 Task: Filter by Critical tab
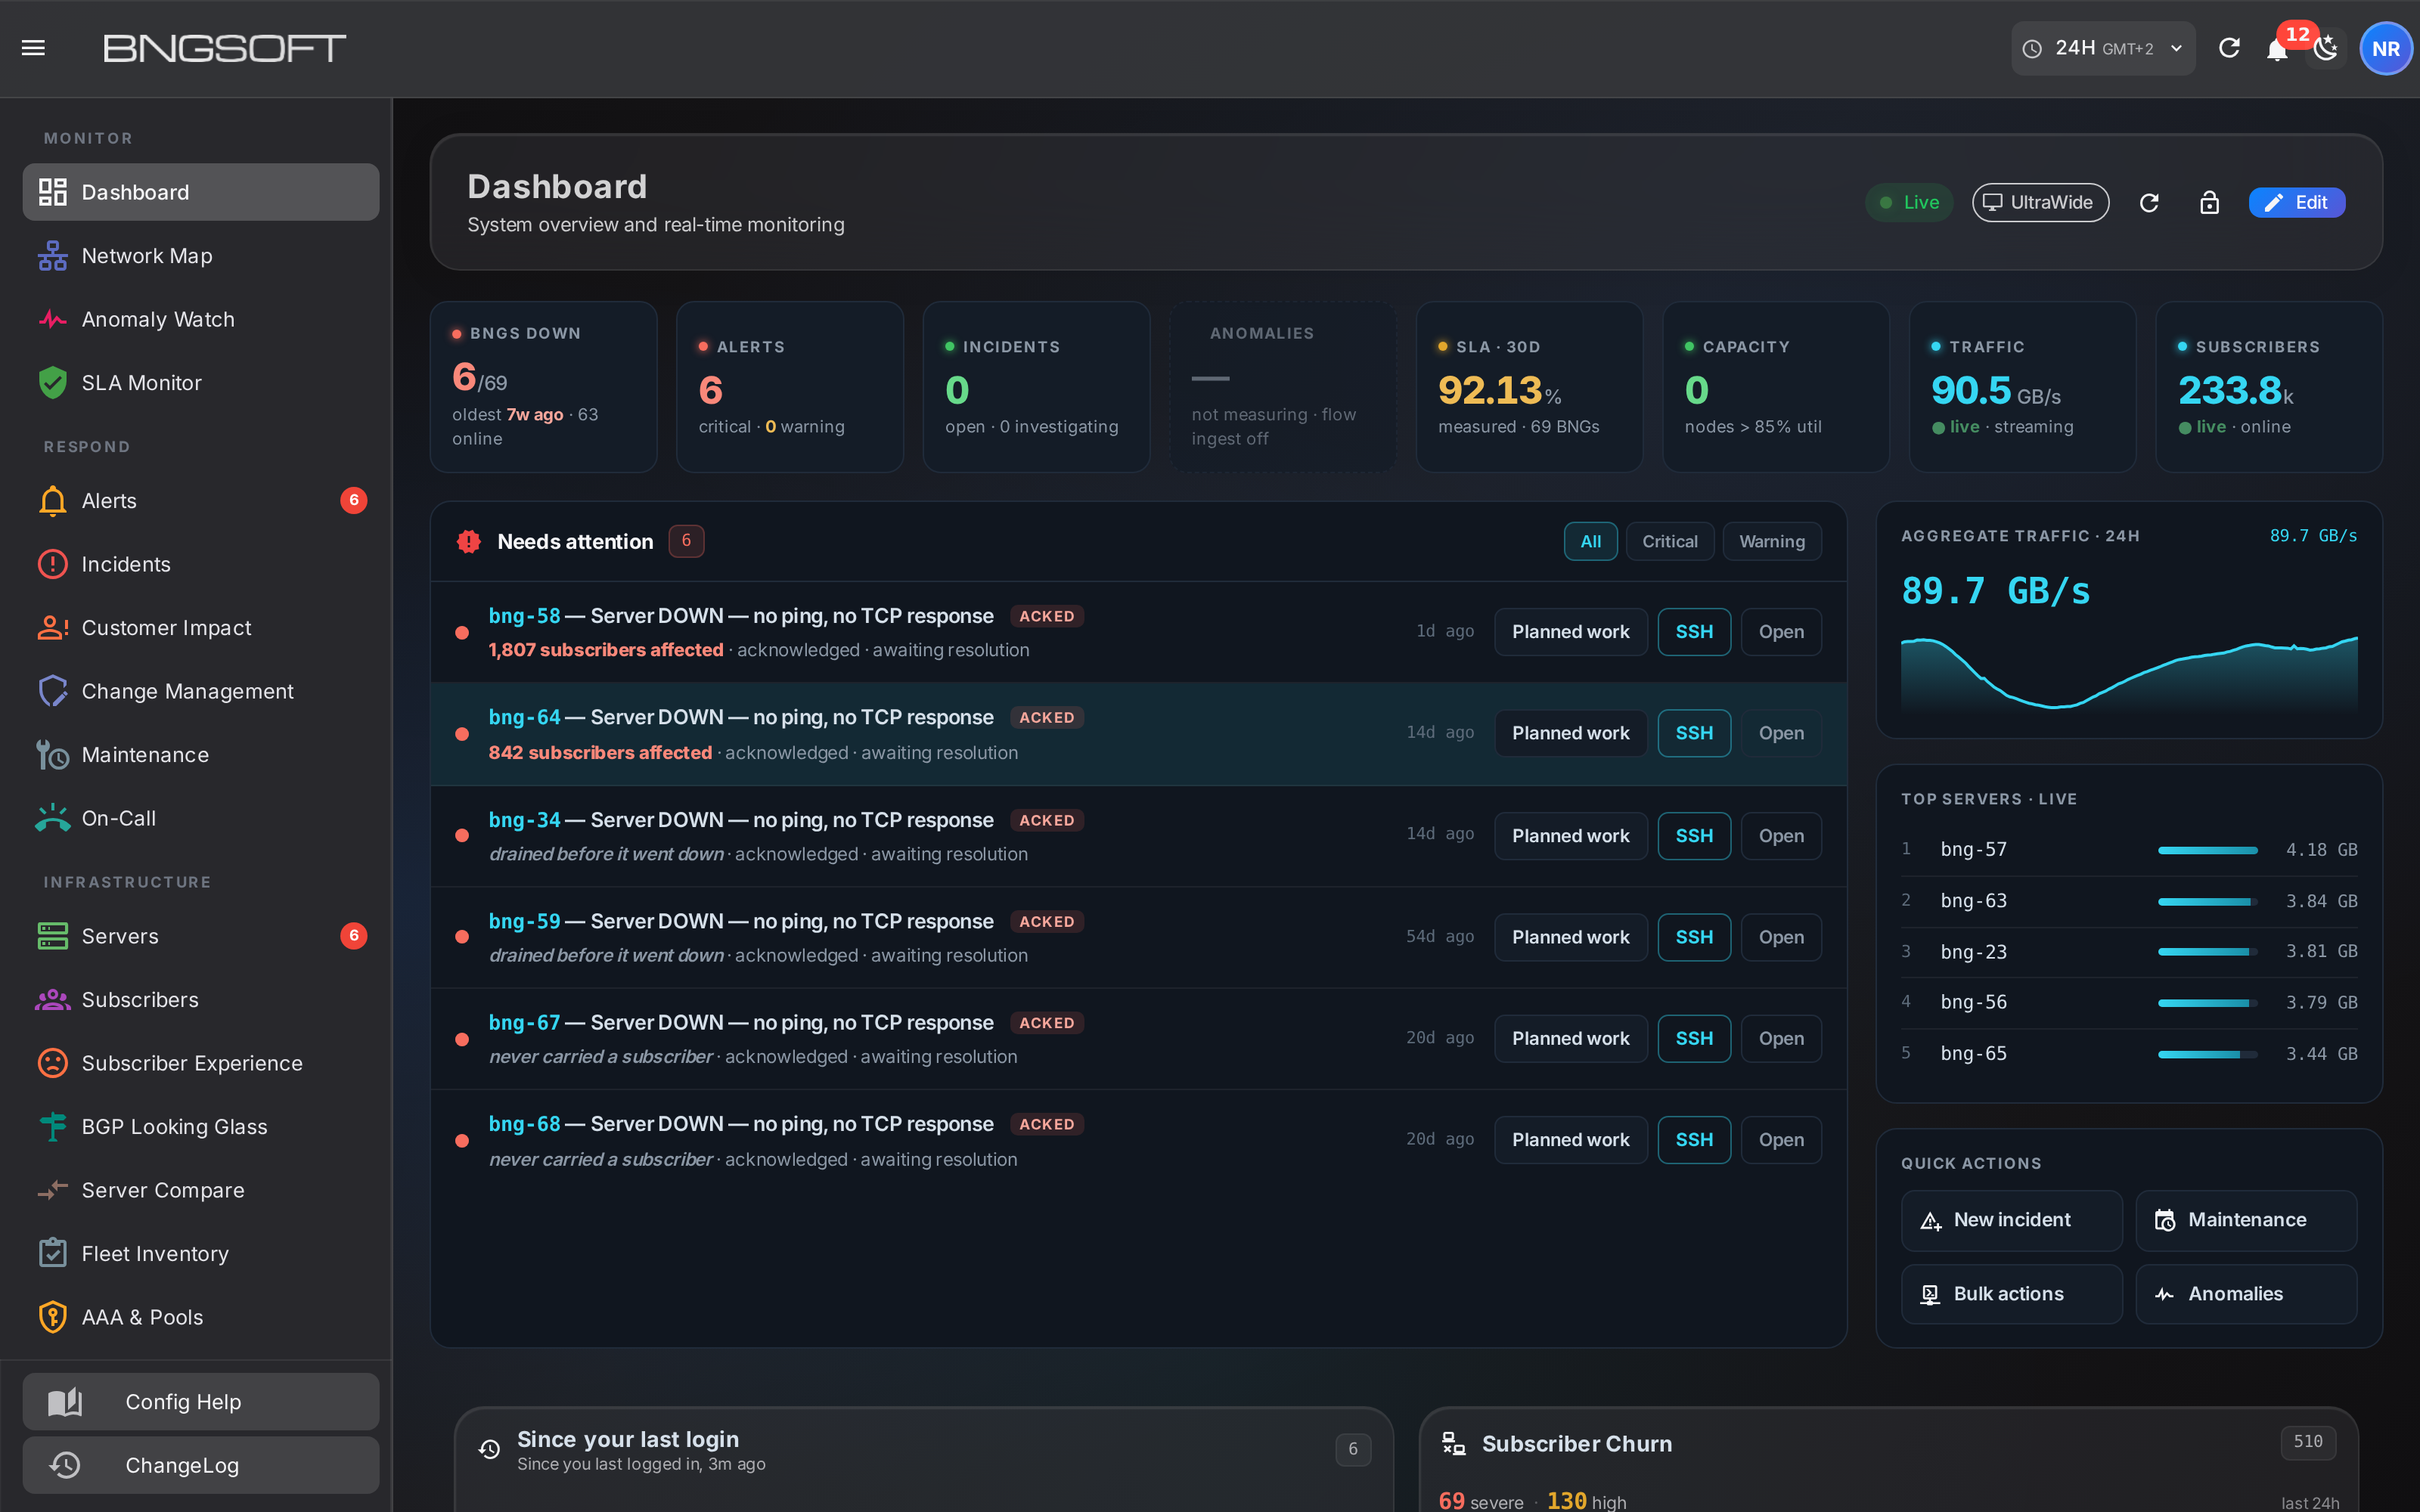pos(1669,542)
